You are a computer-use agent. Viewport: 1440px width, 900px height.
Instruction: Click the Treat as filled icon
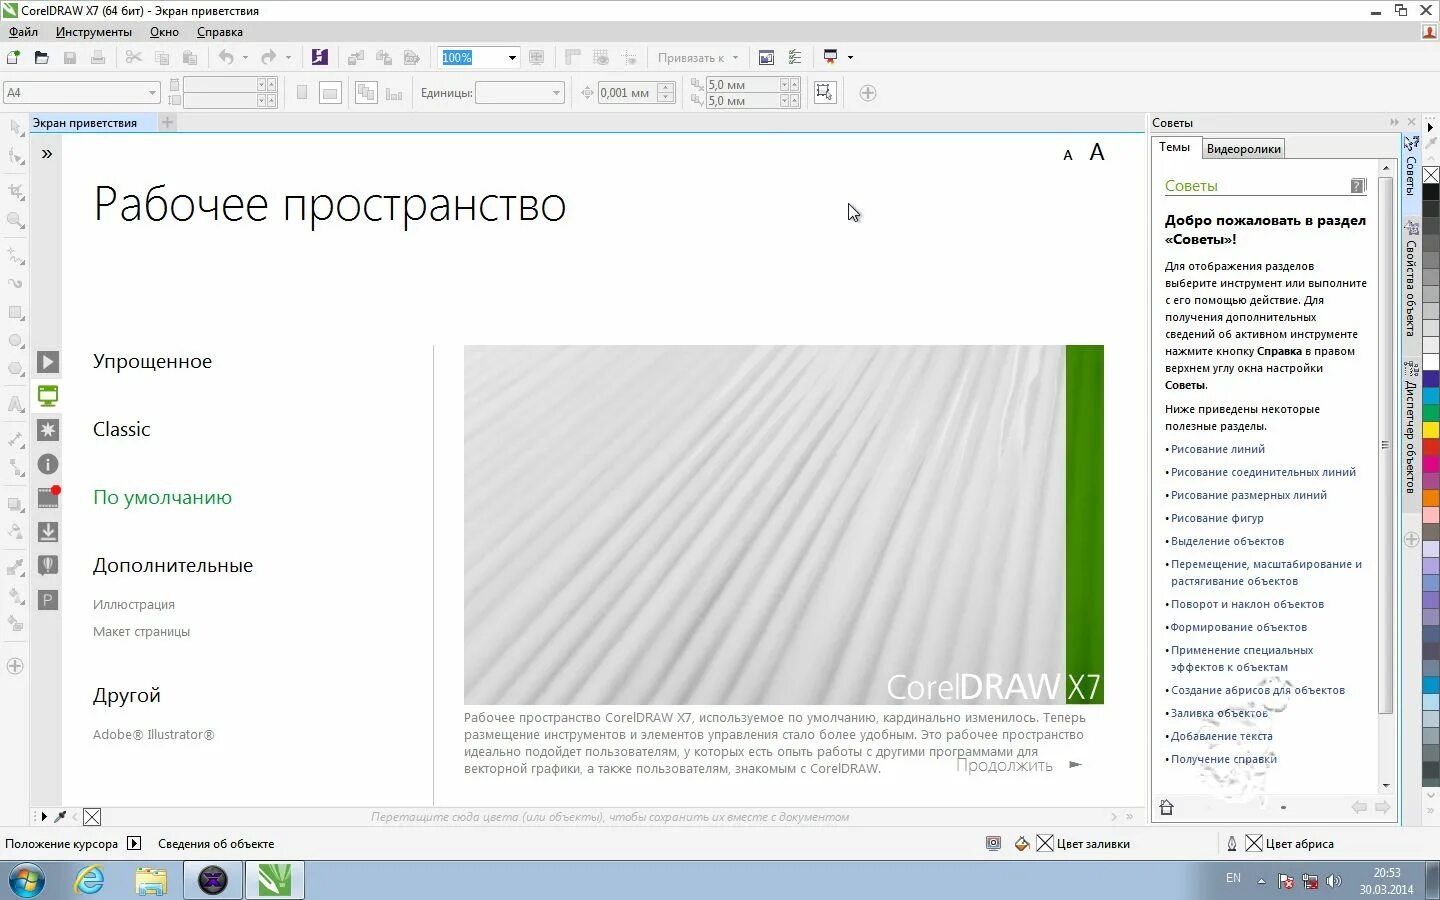tap(825, 93)
